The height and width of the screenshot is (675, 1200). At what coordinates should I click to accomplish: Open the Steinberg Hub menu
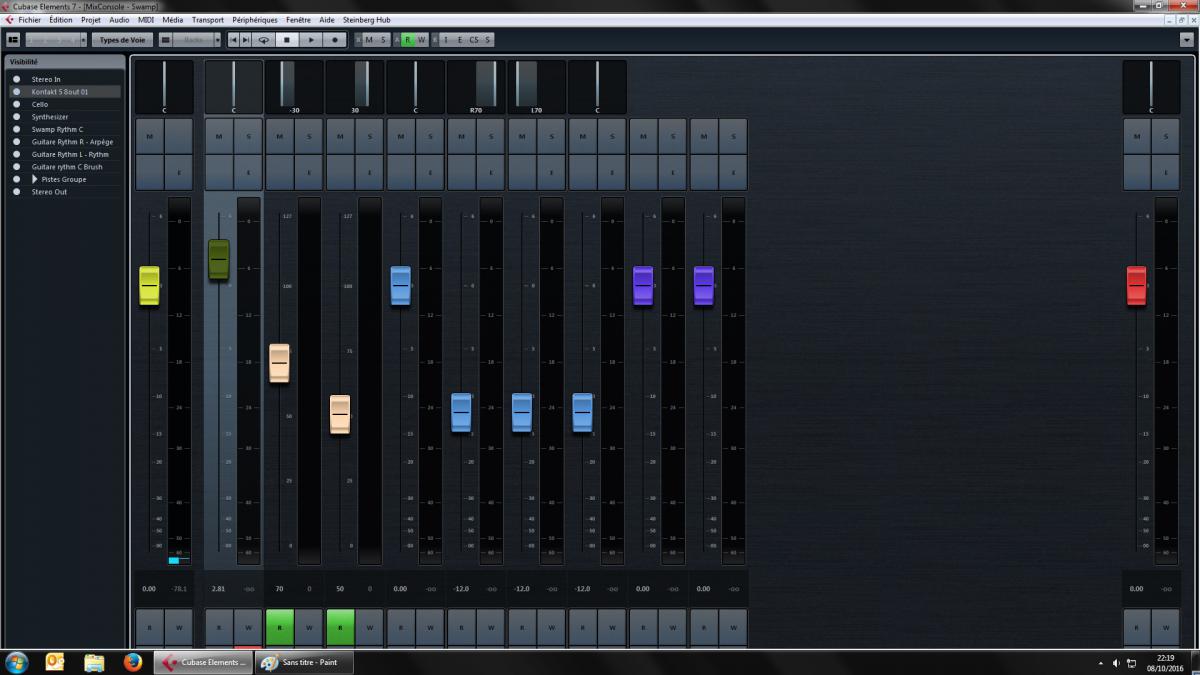367,20
